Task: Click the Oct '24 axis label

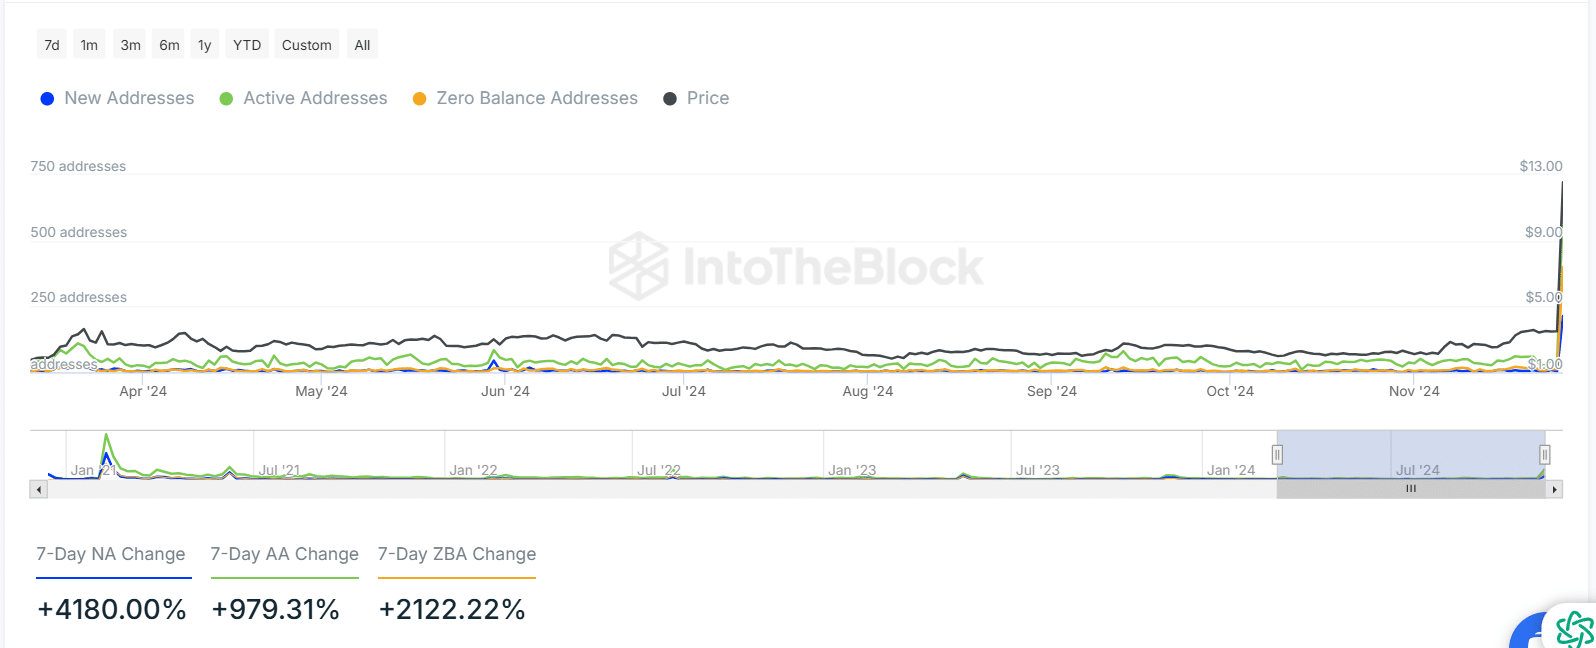Action: [x=1230, y=391]
